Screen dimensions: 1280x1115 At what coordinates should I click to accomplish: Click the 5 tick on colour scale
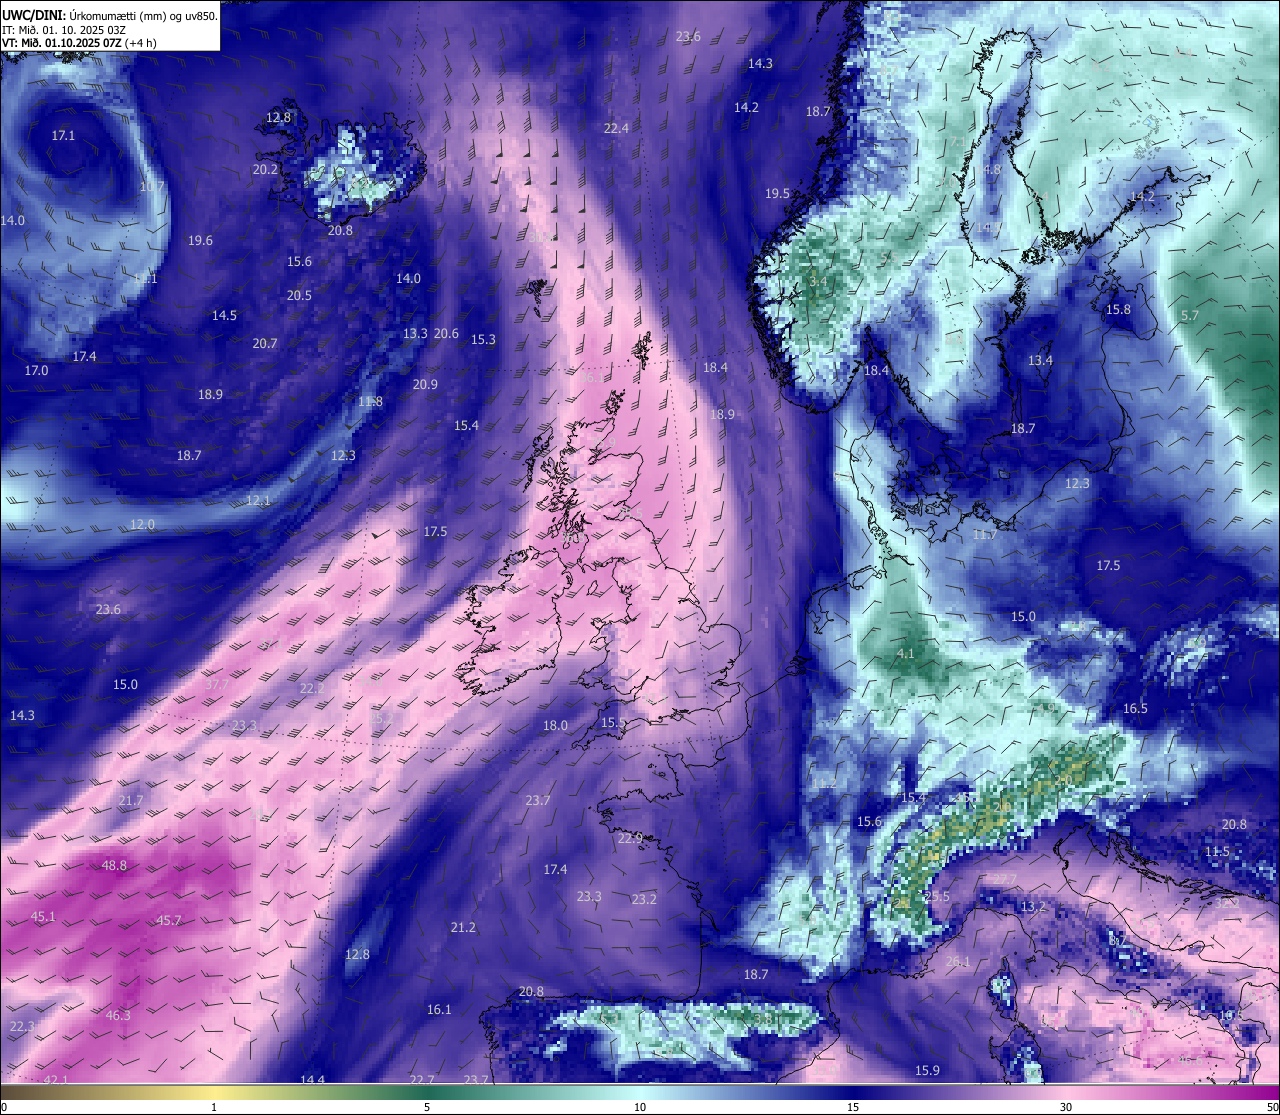pyautogui.click(x=427, y=1106)
